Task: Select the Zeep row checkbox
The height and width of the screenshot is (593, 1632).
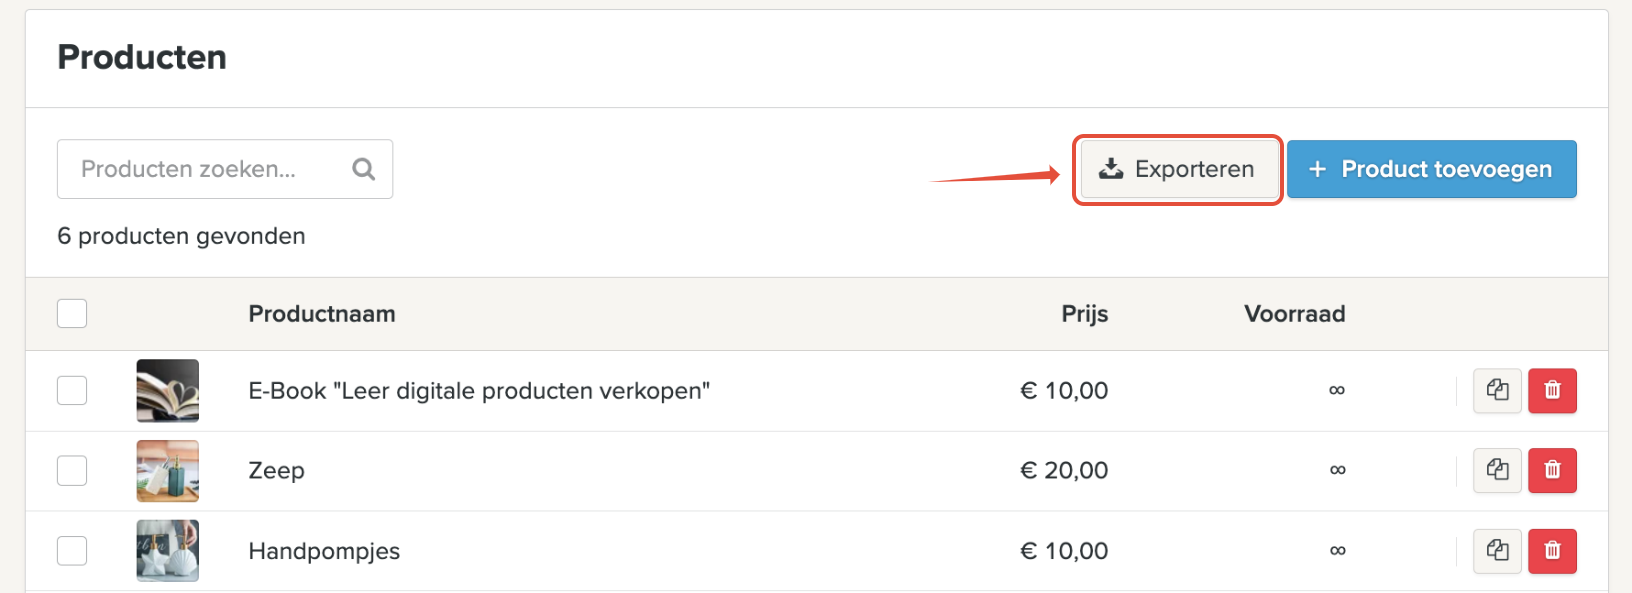Action: coord(72,470)
